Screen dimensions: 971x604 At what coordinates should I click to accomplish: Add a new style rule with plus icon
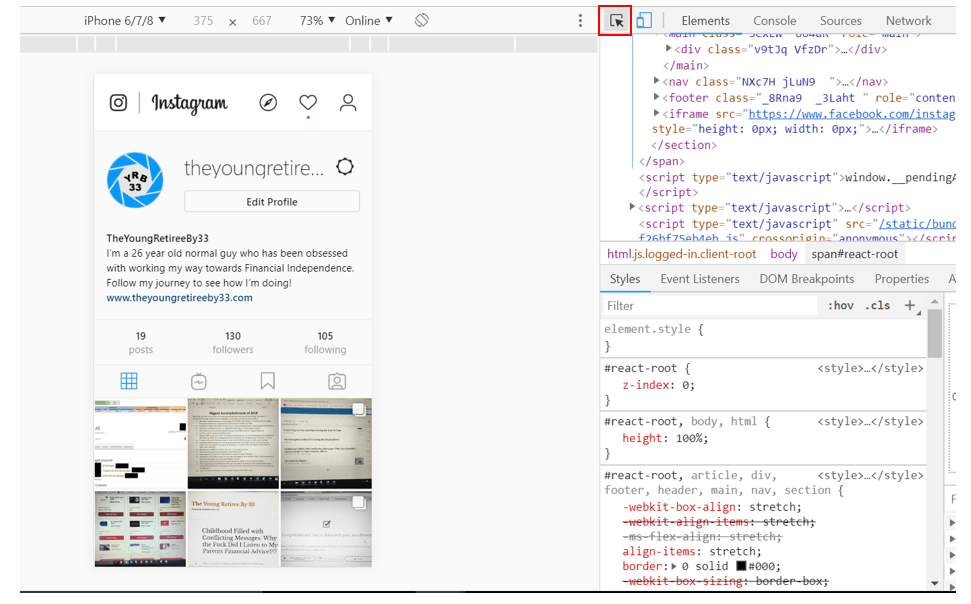910,305
